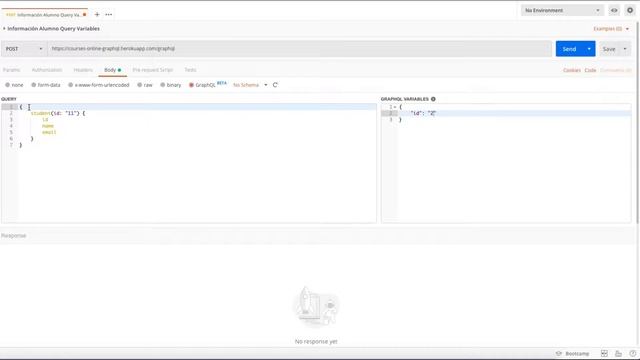Switch to the Pre-request Script tab

point(153,70)
